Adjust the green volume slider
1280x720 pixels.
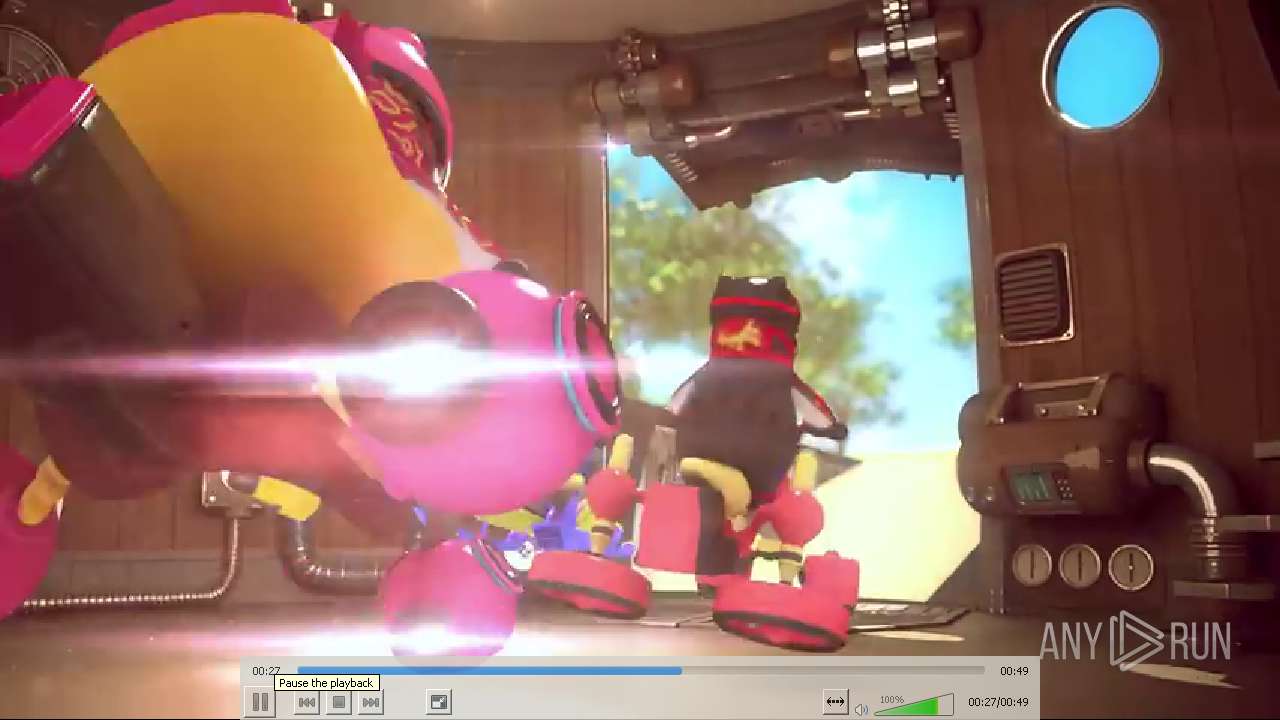point(914,706)
